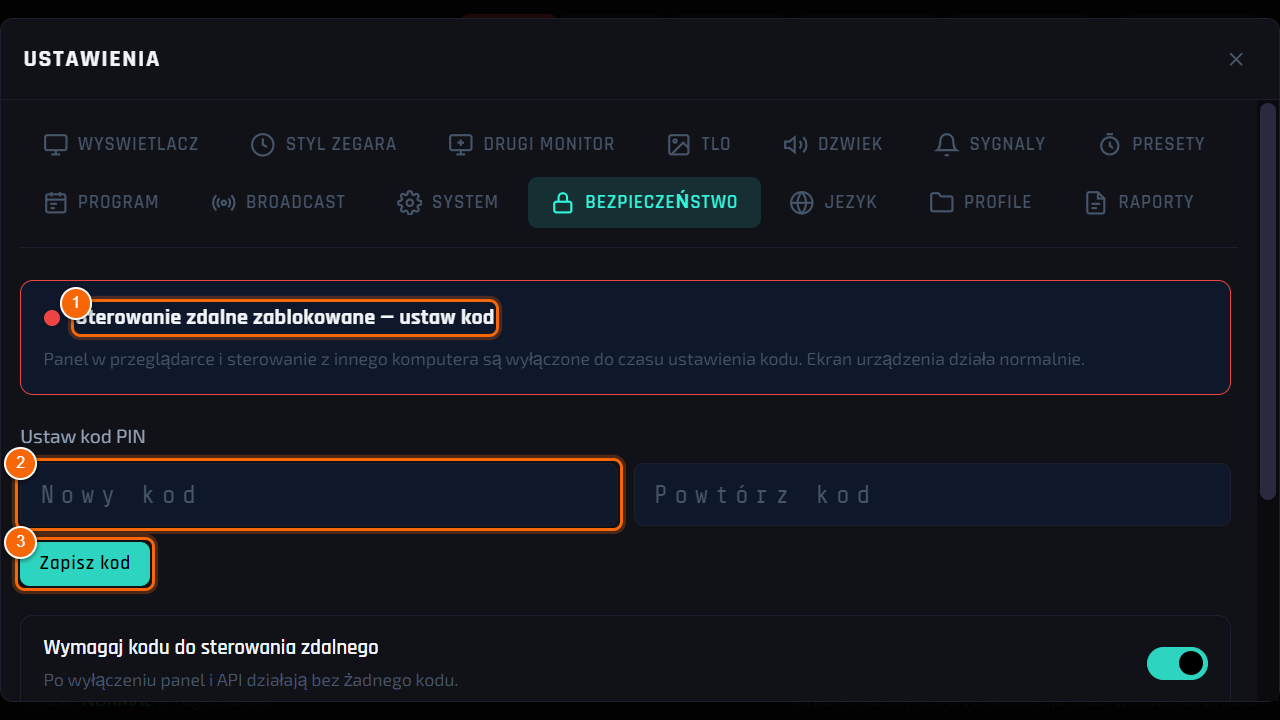1280x720 pixels.
Task: Click the globe icon for Jezyk
Action: pos(801,202)
